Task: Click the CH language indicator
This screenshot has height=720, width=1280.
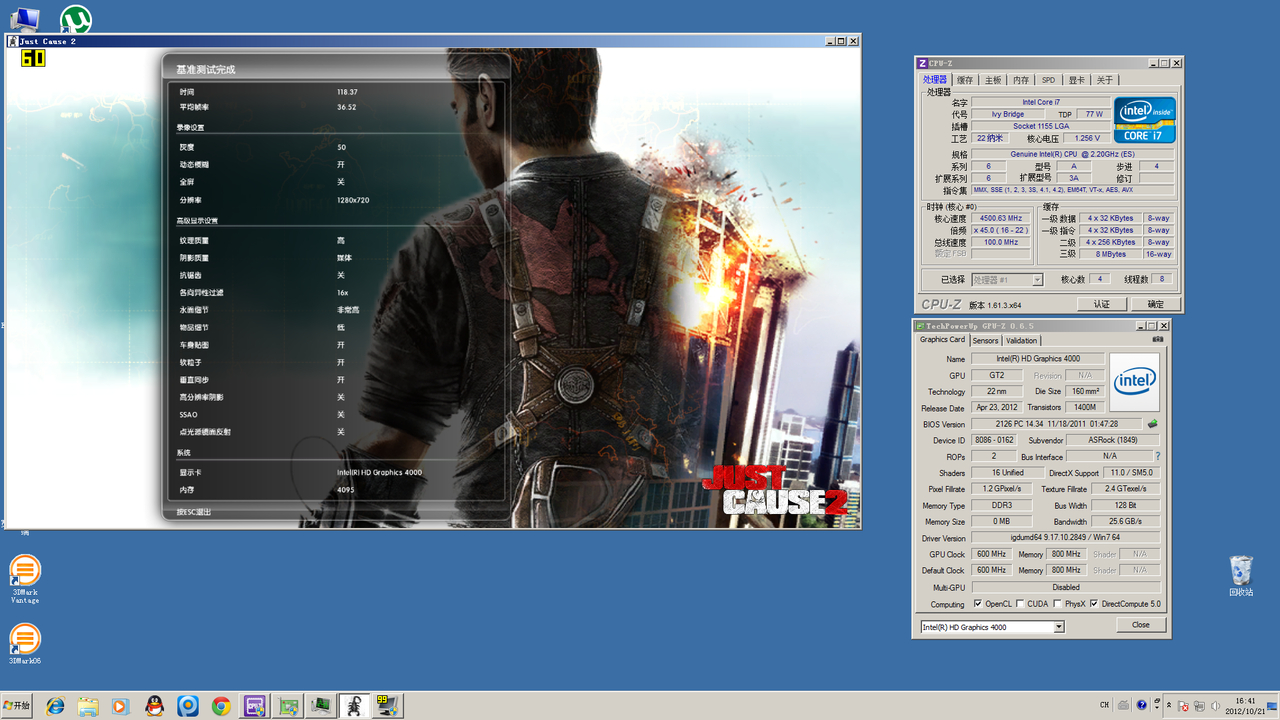Action: pyautogui.click(x=1104, y=706)
